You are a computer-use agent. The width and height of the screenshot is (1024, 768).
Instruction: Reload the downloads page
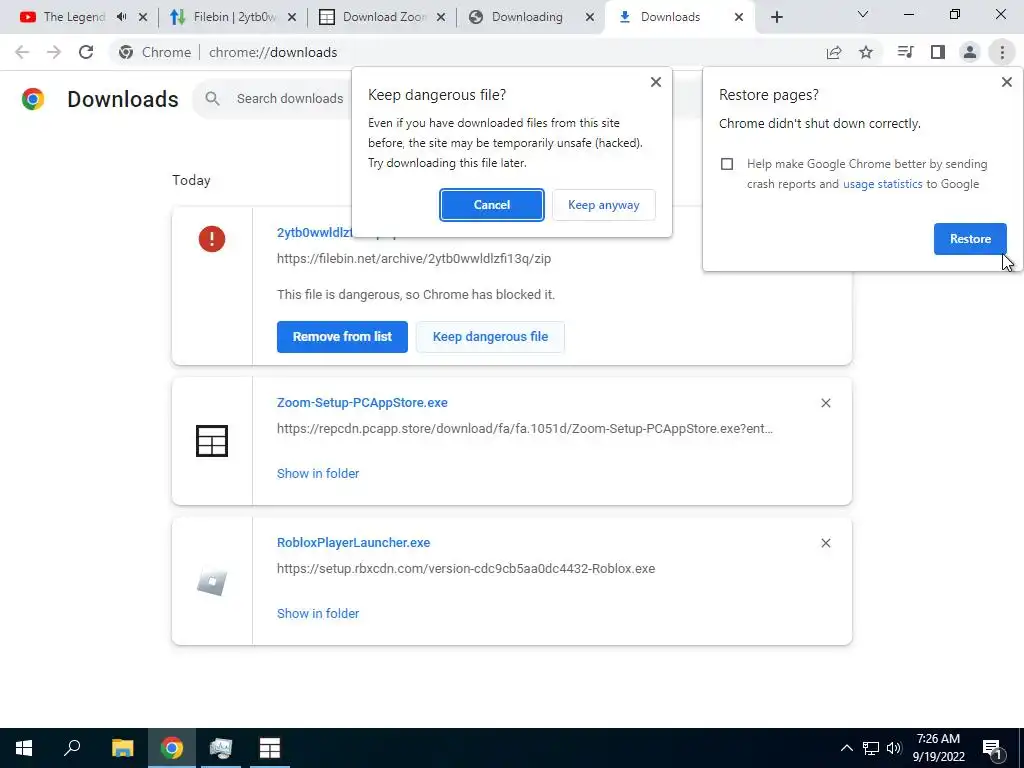tap(86, 52)
